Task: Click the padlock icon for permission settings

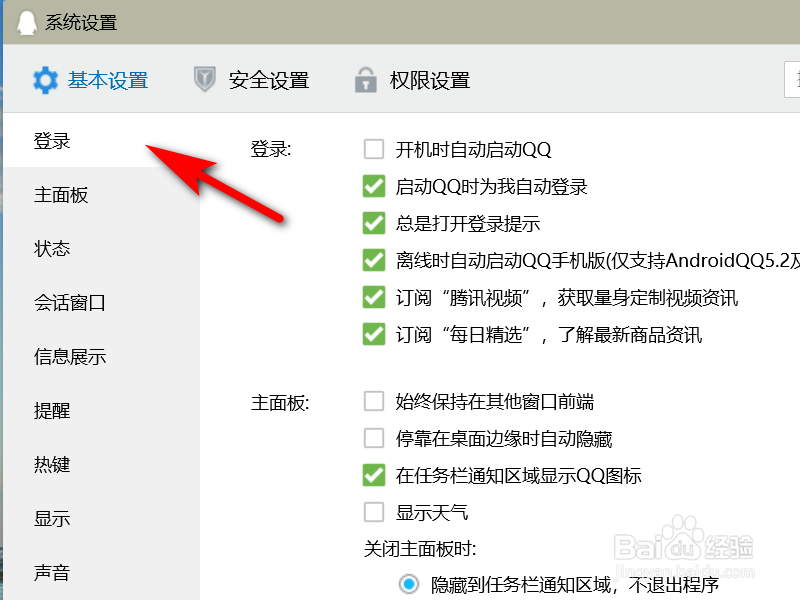Action: coord(366,80)
